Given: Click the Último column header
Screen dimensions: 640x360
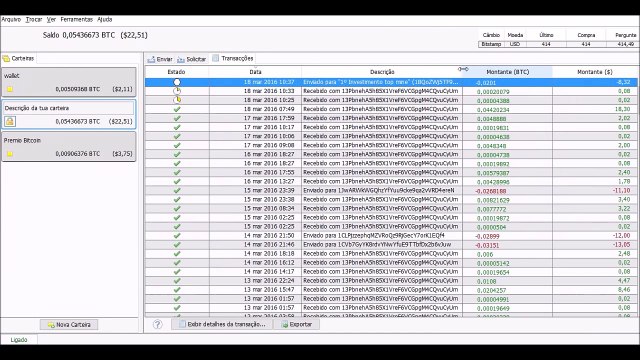Looking at the screenshot, I should click(x=546, y=35).
